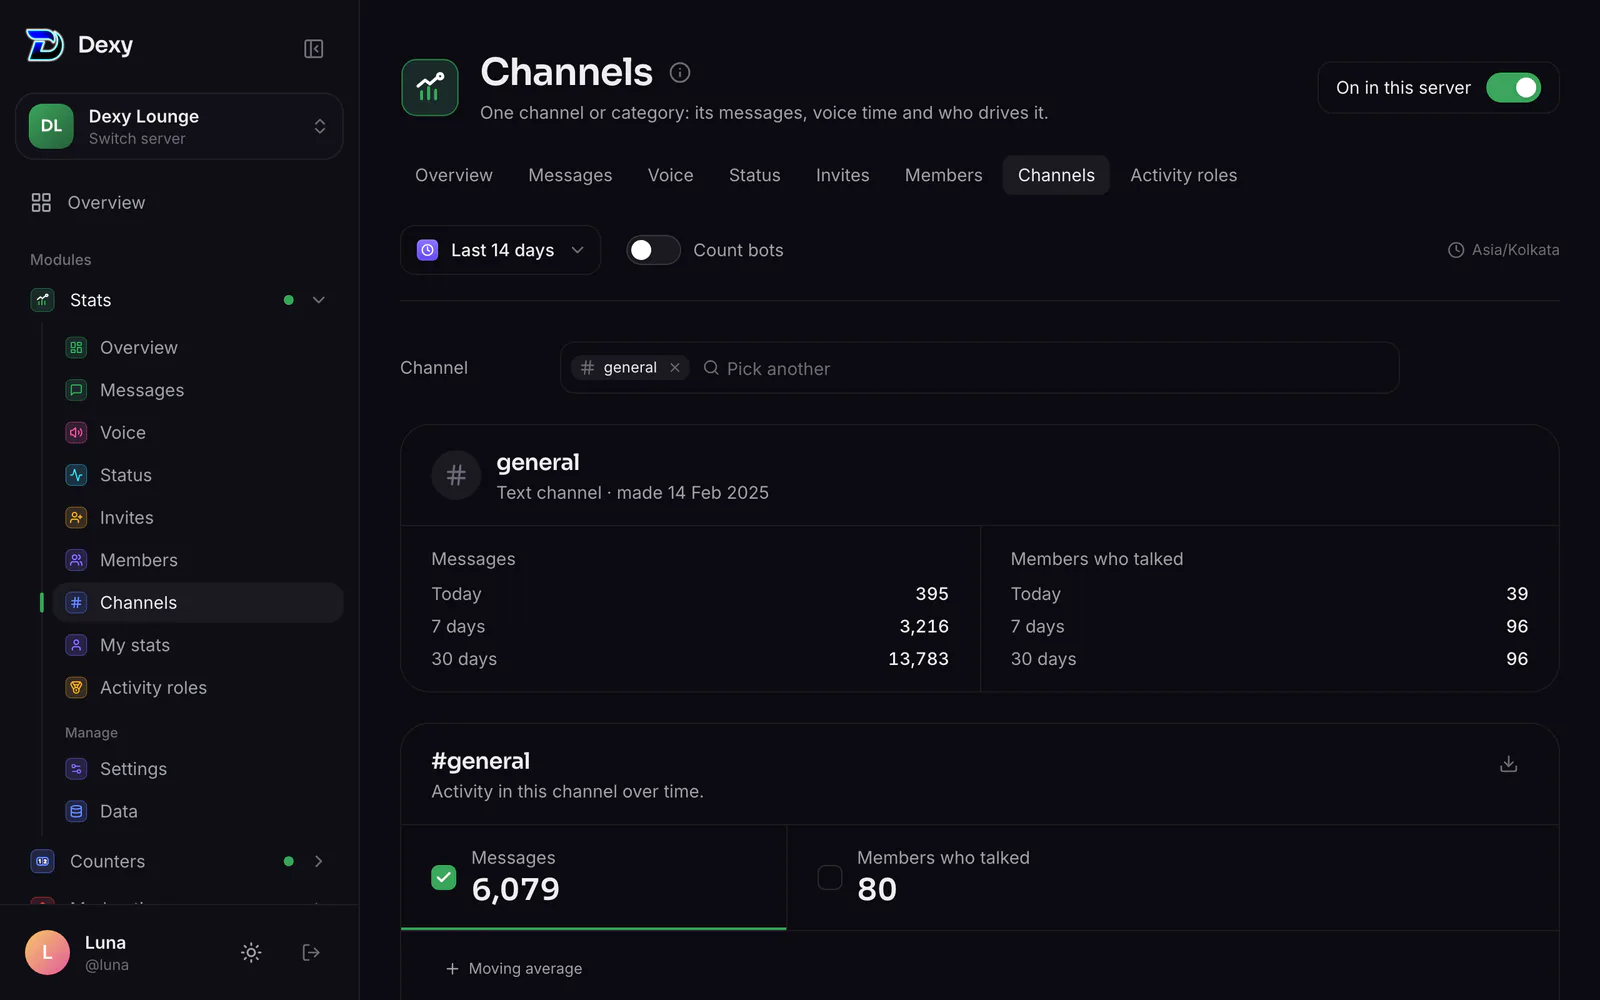
Task: Open Status in Stats sidebar
Action: coord(198,475)
